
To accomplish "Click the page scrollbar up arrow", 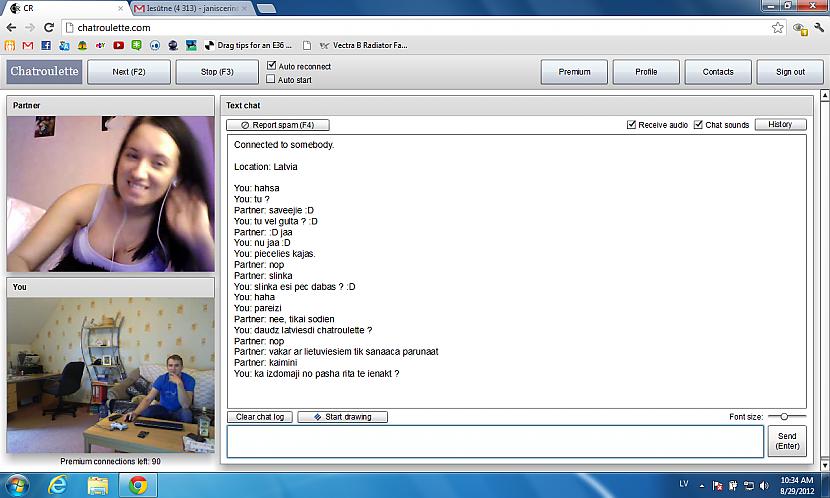I will pos(824,95).
